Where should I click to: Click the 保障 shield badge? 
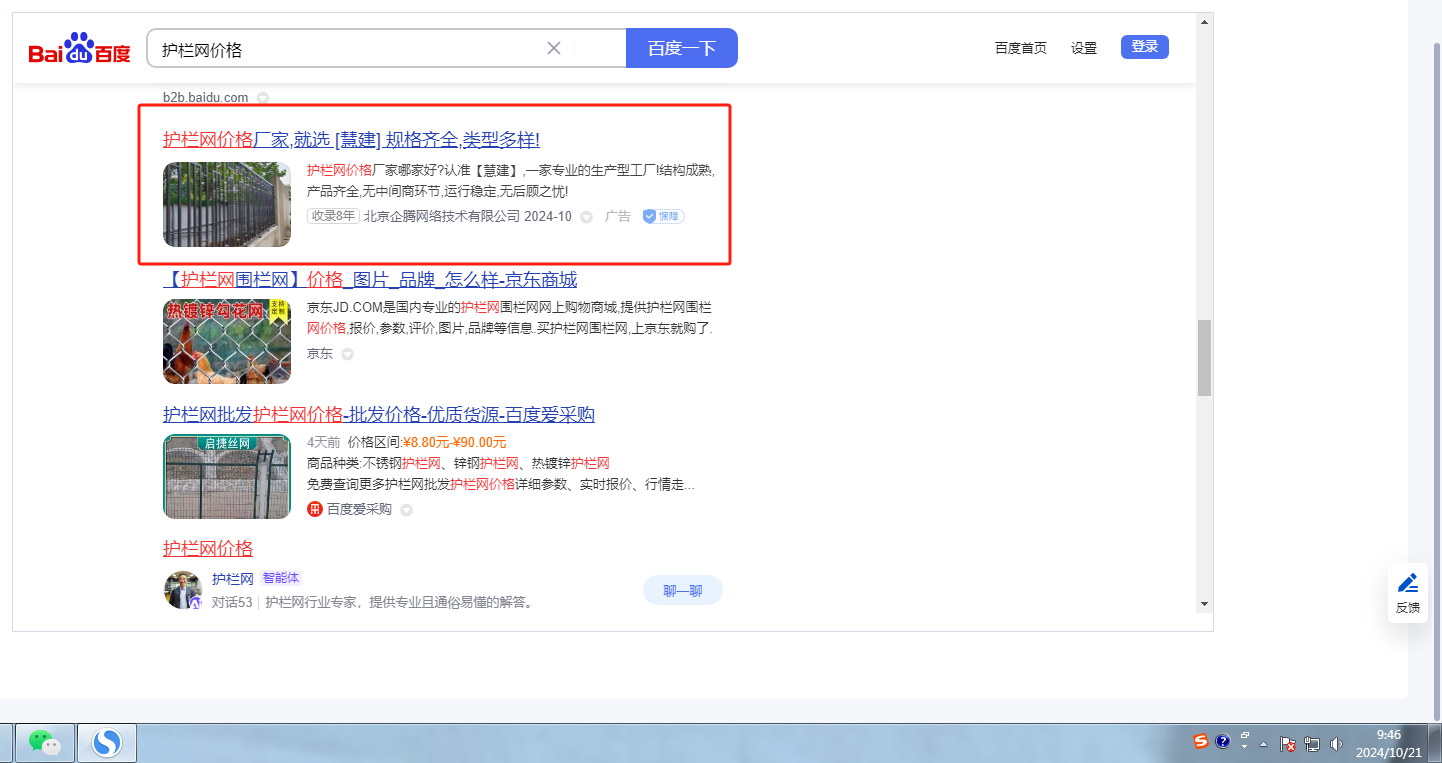[x=663, y=216]
